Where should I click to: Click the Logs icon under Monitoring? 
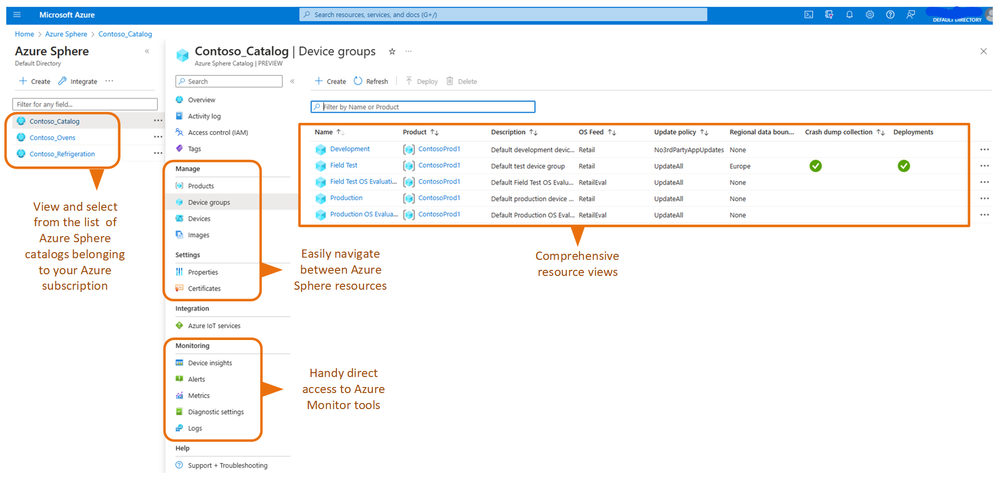tap(180, 429)
